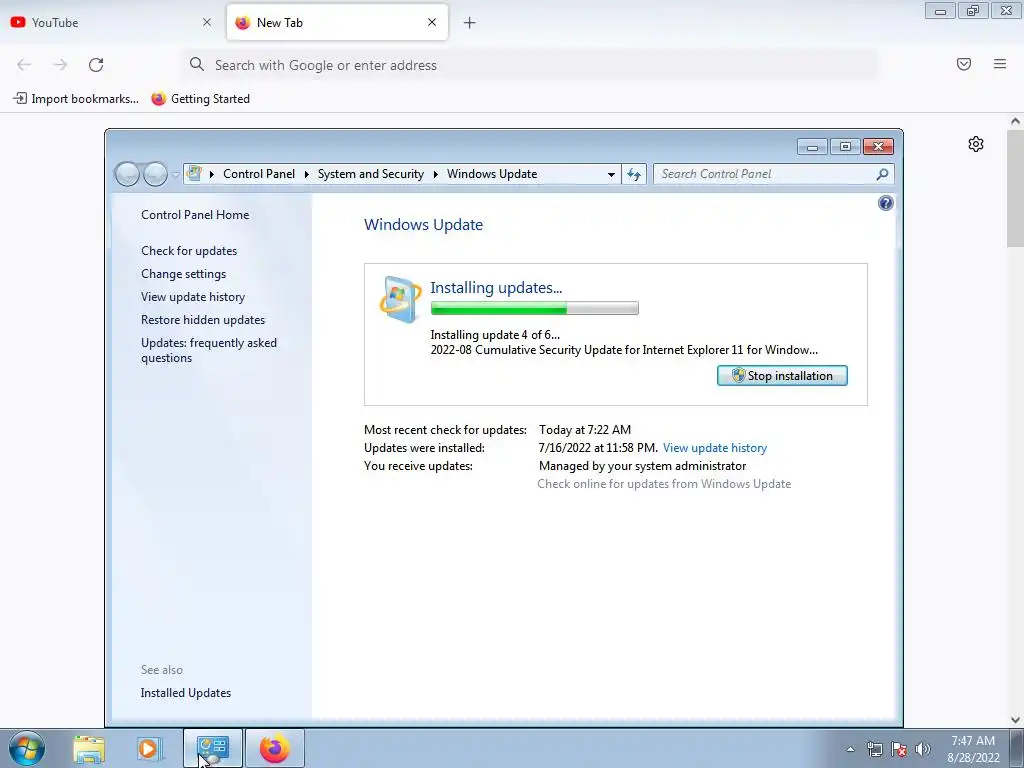The height and width of the screenshot is (768, 1024).
Task: Click the Windows Update heading
Action: click(x=423, y=225)
